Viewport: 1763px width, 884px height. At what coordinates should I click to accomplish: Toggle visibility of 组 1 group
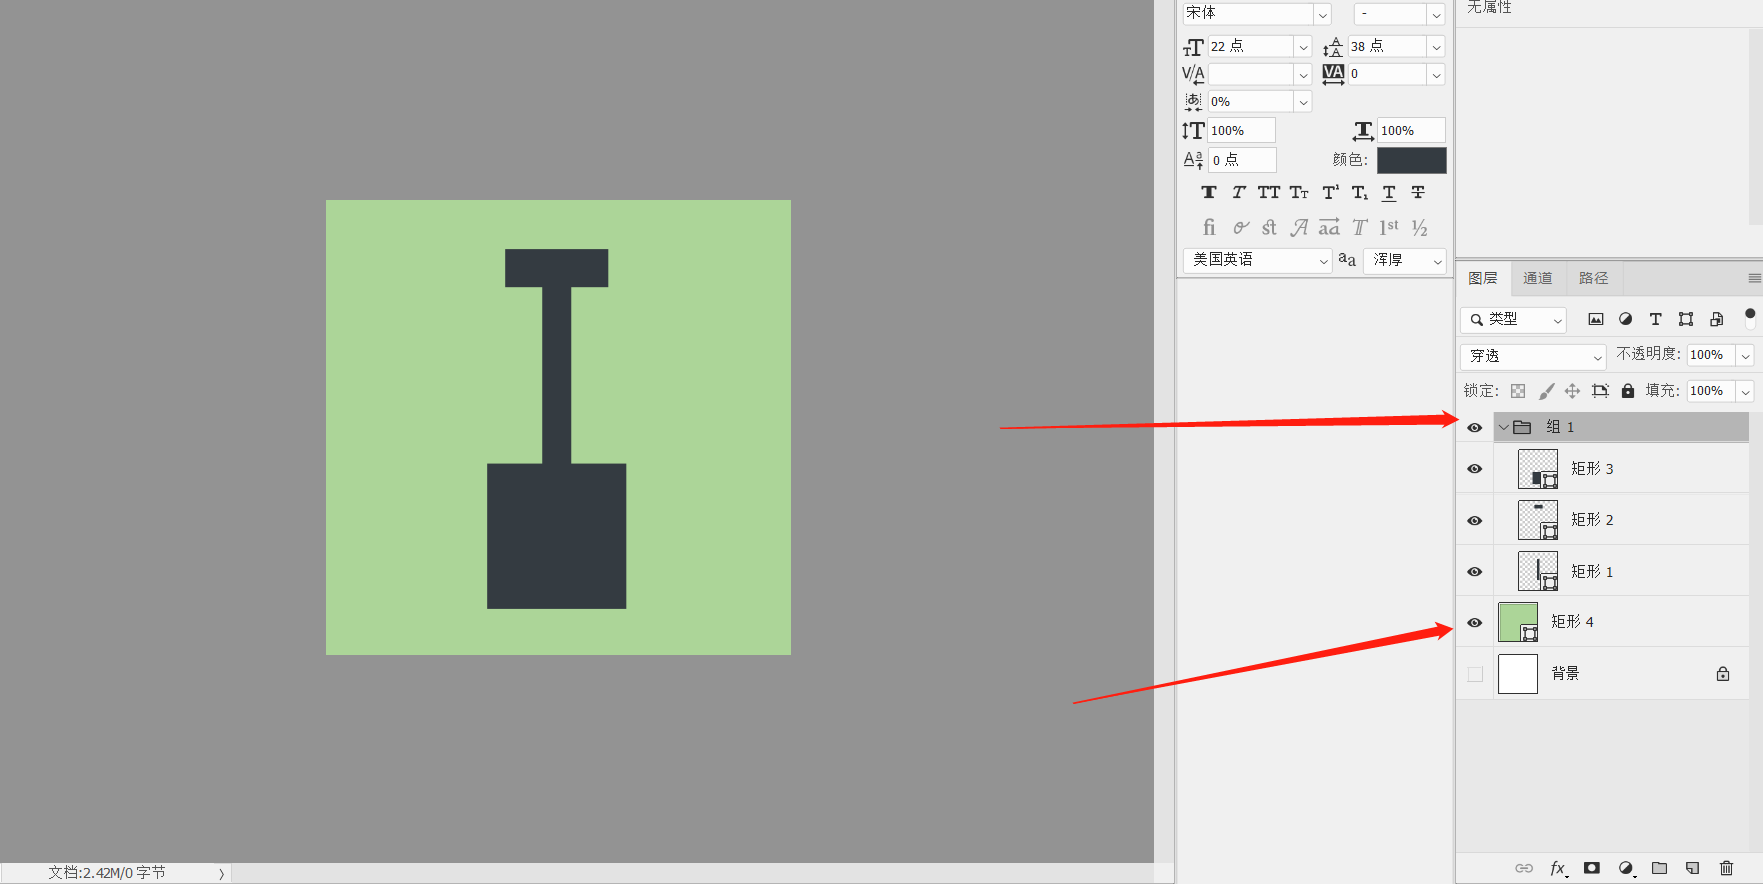(x=1475, y=428)
